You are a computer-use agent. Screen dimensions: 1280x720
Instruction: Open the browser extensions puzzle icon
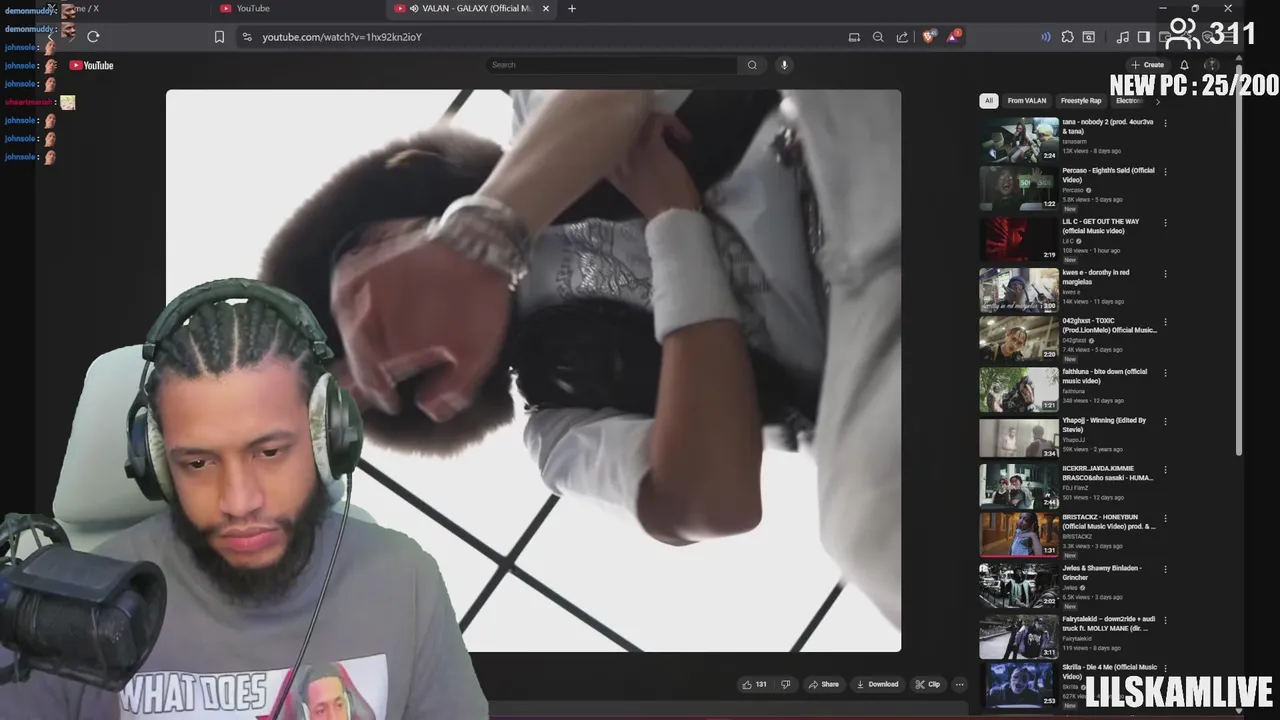(1067, 37)
